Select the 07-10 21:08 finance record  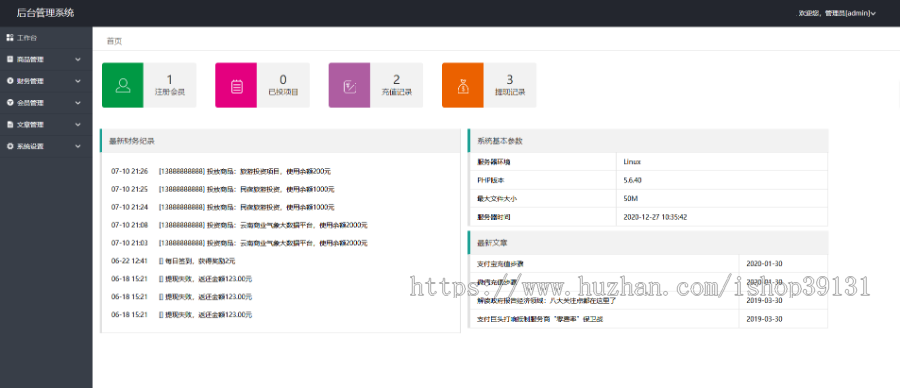click(x=239, y=225)
